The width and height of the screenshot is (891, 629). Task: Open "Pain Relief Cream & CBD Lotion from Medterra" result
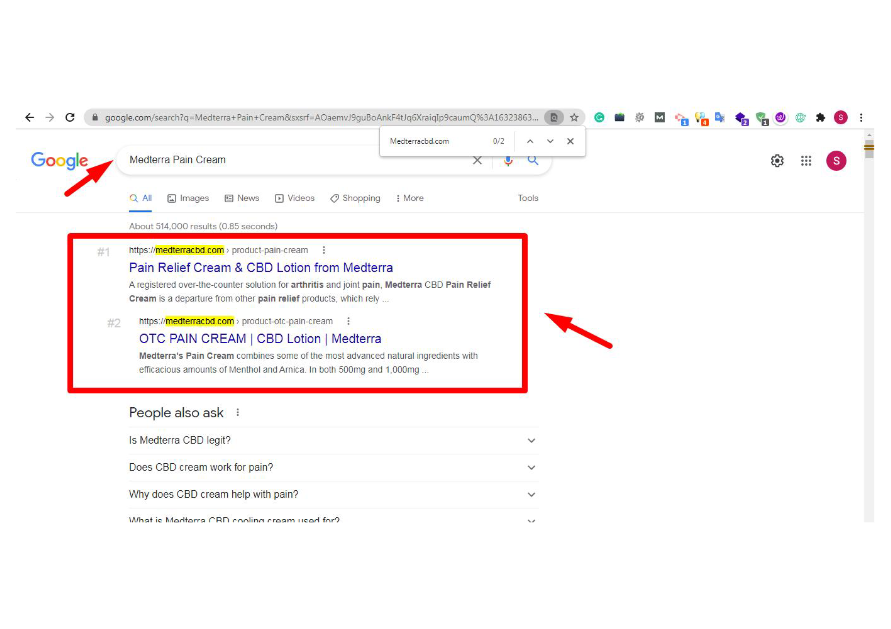coord(261,268)
